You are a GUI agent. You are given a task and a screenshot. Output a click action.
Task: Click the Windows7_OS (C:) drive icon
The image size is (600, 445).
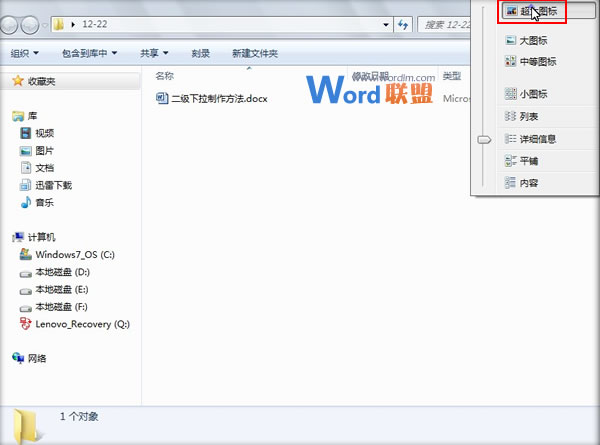tap(26, 254)
